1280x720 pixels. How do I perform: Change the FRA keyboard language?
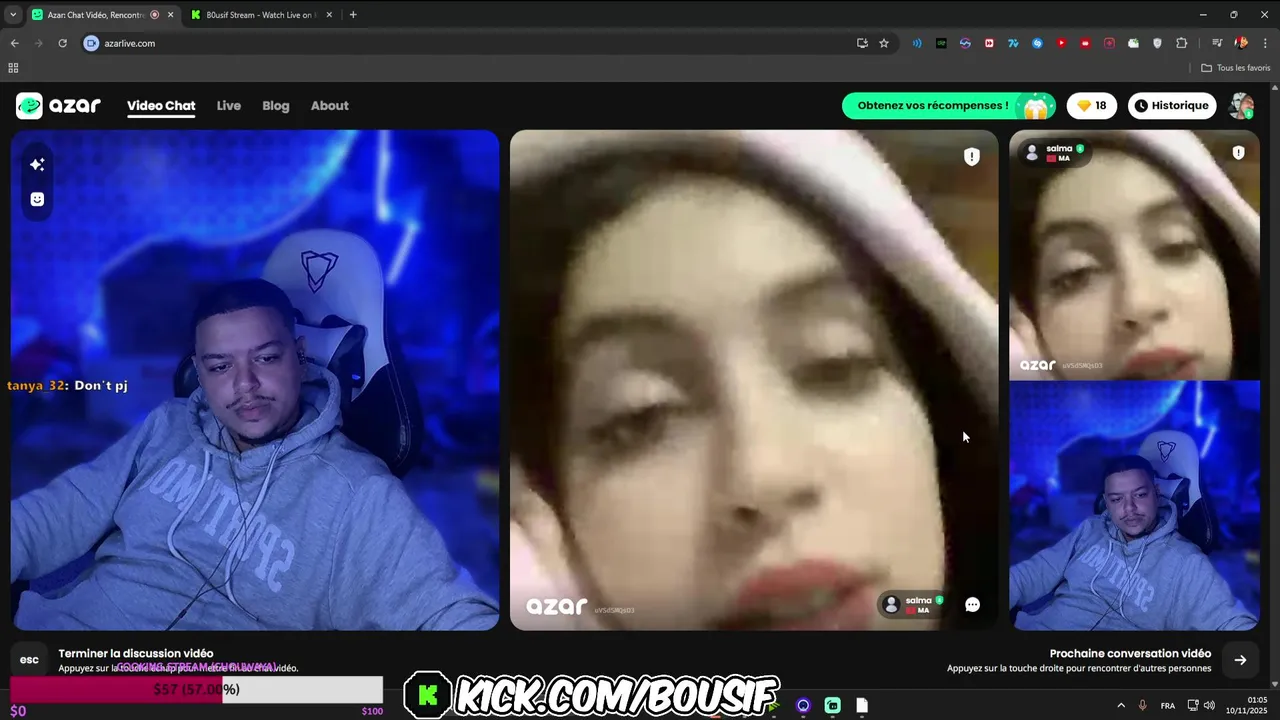(1168, 706)
